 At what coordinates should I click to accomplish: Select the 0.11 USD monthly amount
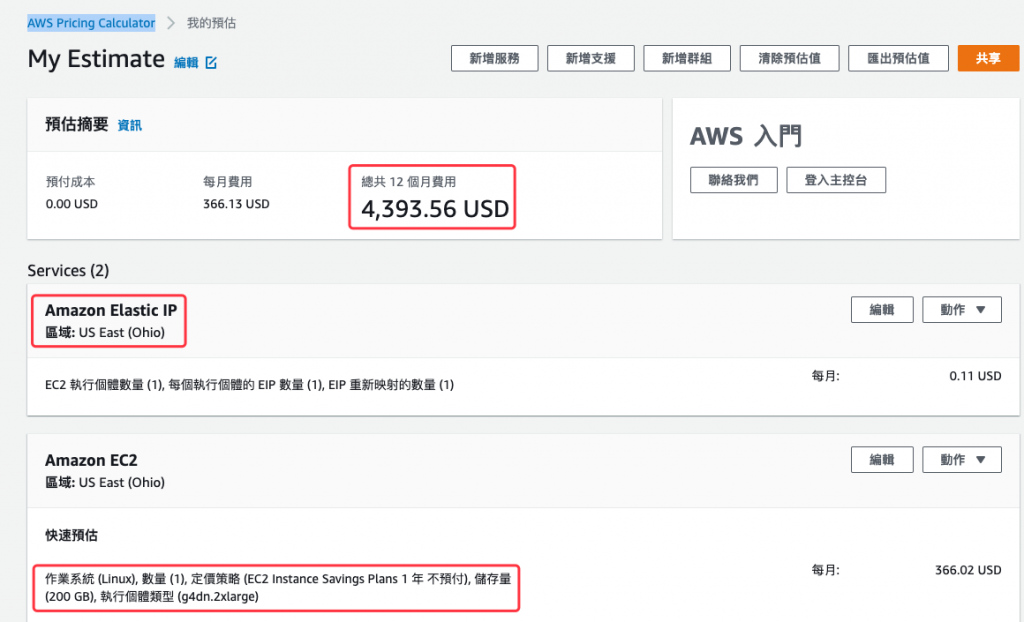click(975, 376)
